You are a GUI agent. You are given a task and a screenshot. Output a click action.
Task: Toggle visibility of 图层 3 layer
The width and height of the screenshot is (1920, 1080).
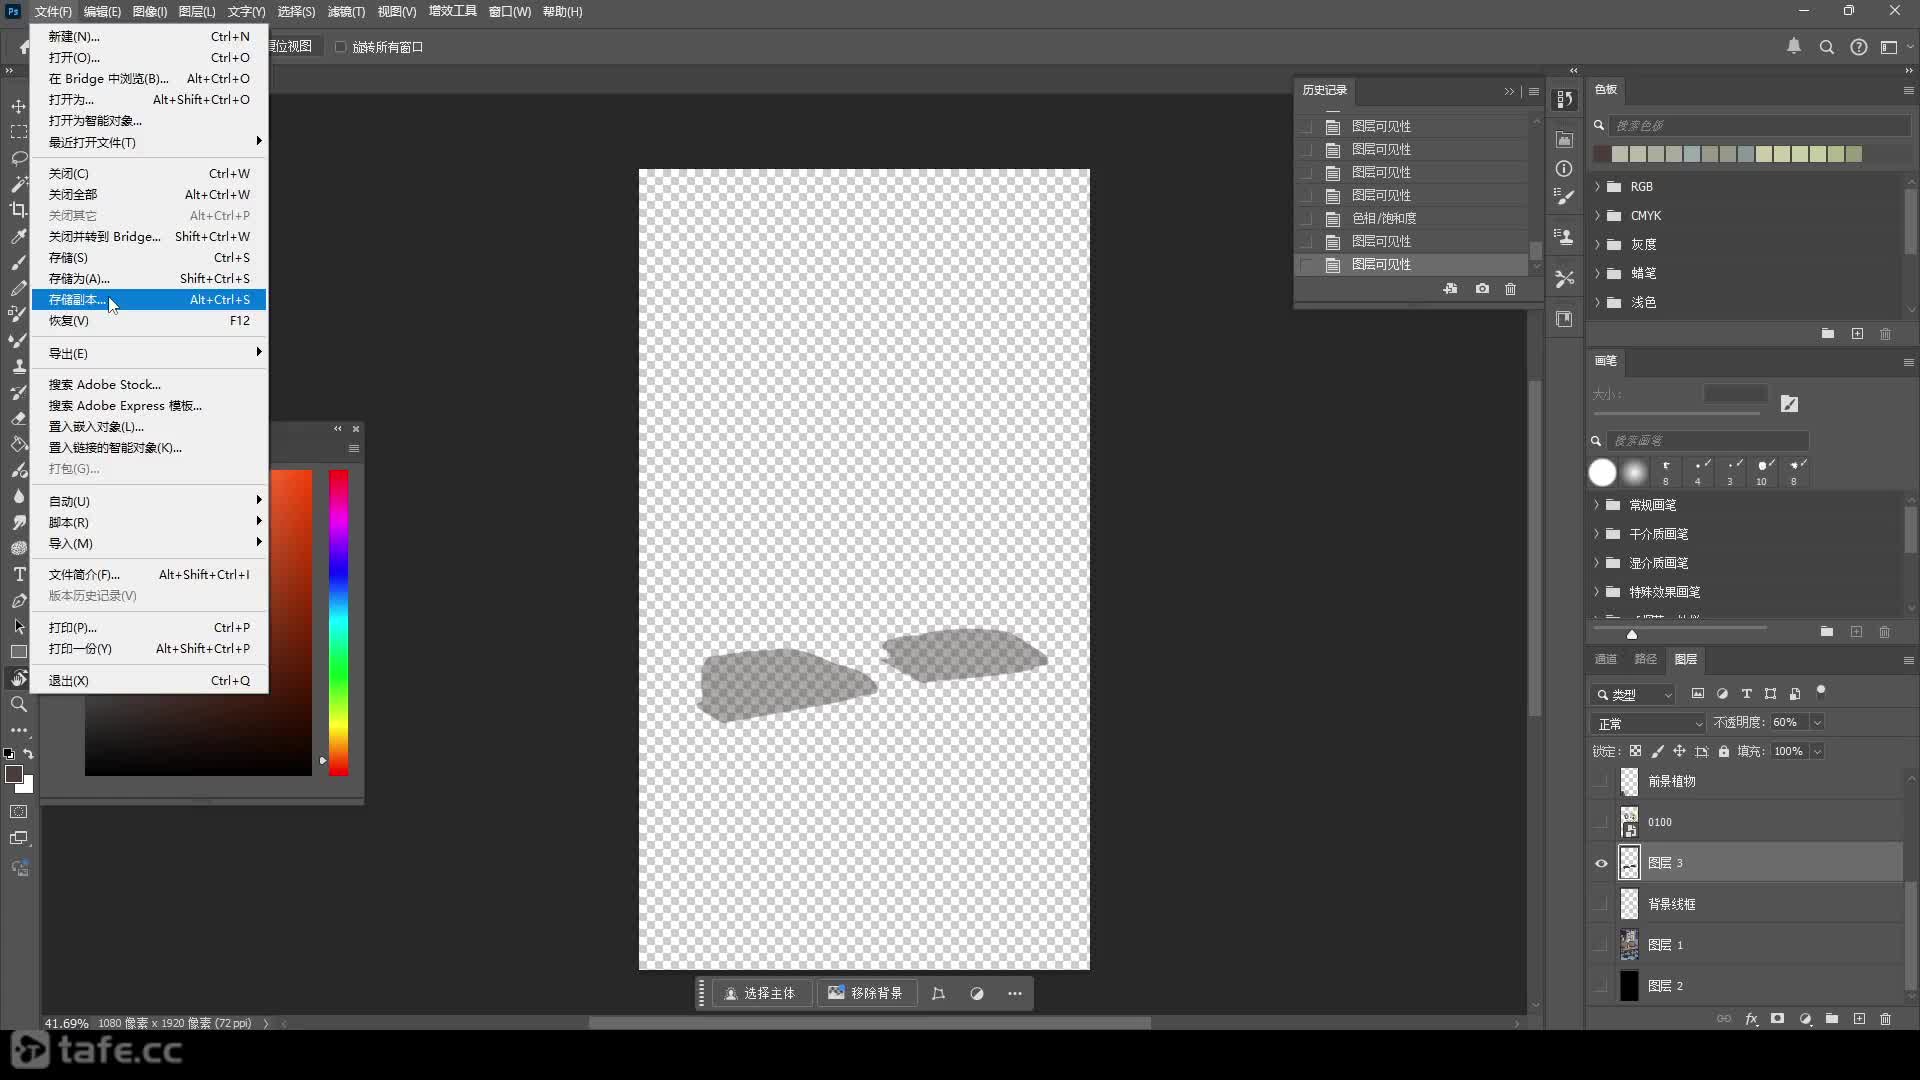pos(1601,863)
